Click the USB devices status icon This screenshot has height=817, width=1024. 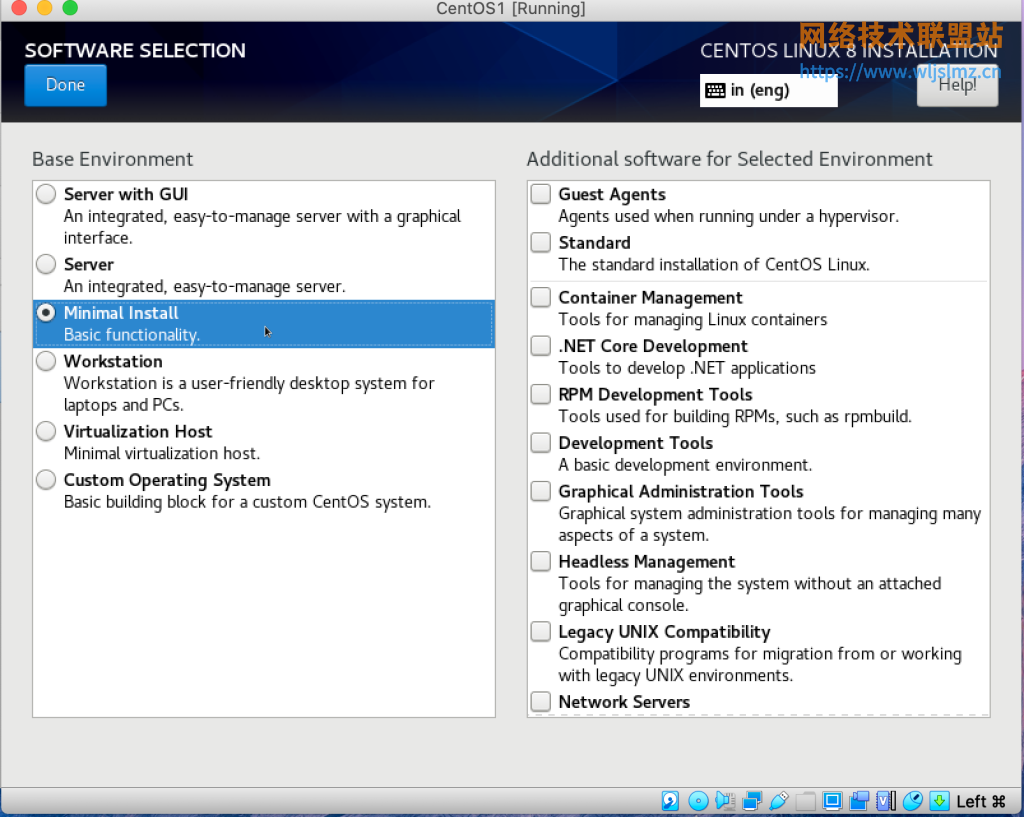pyautogui.click(x=779, y=801)
